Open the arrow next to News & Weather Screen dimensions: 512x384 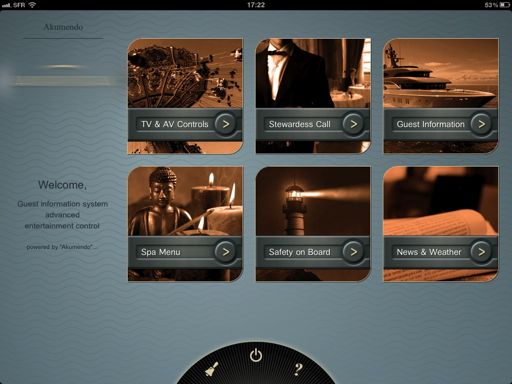[x=481, y=252]
